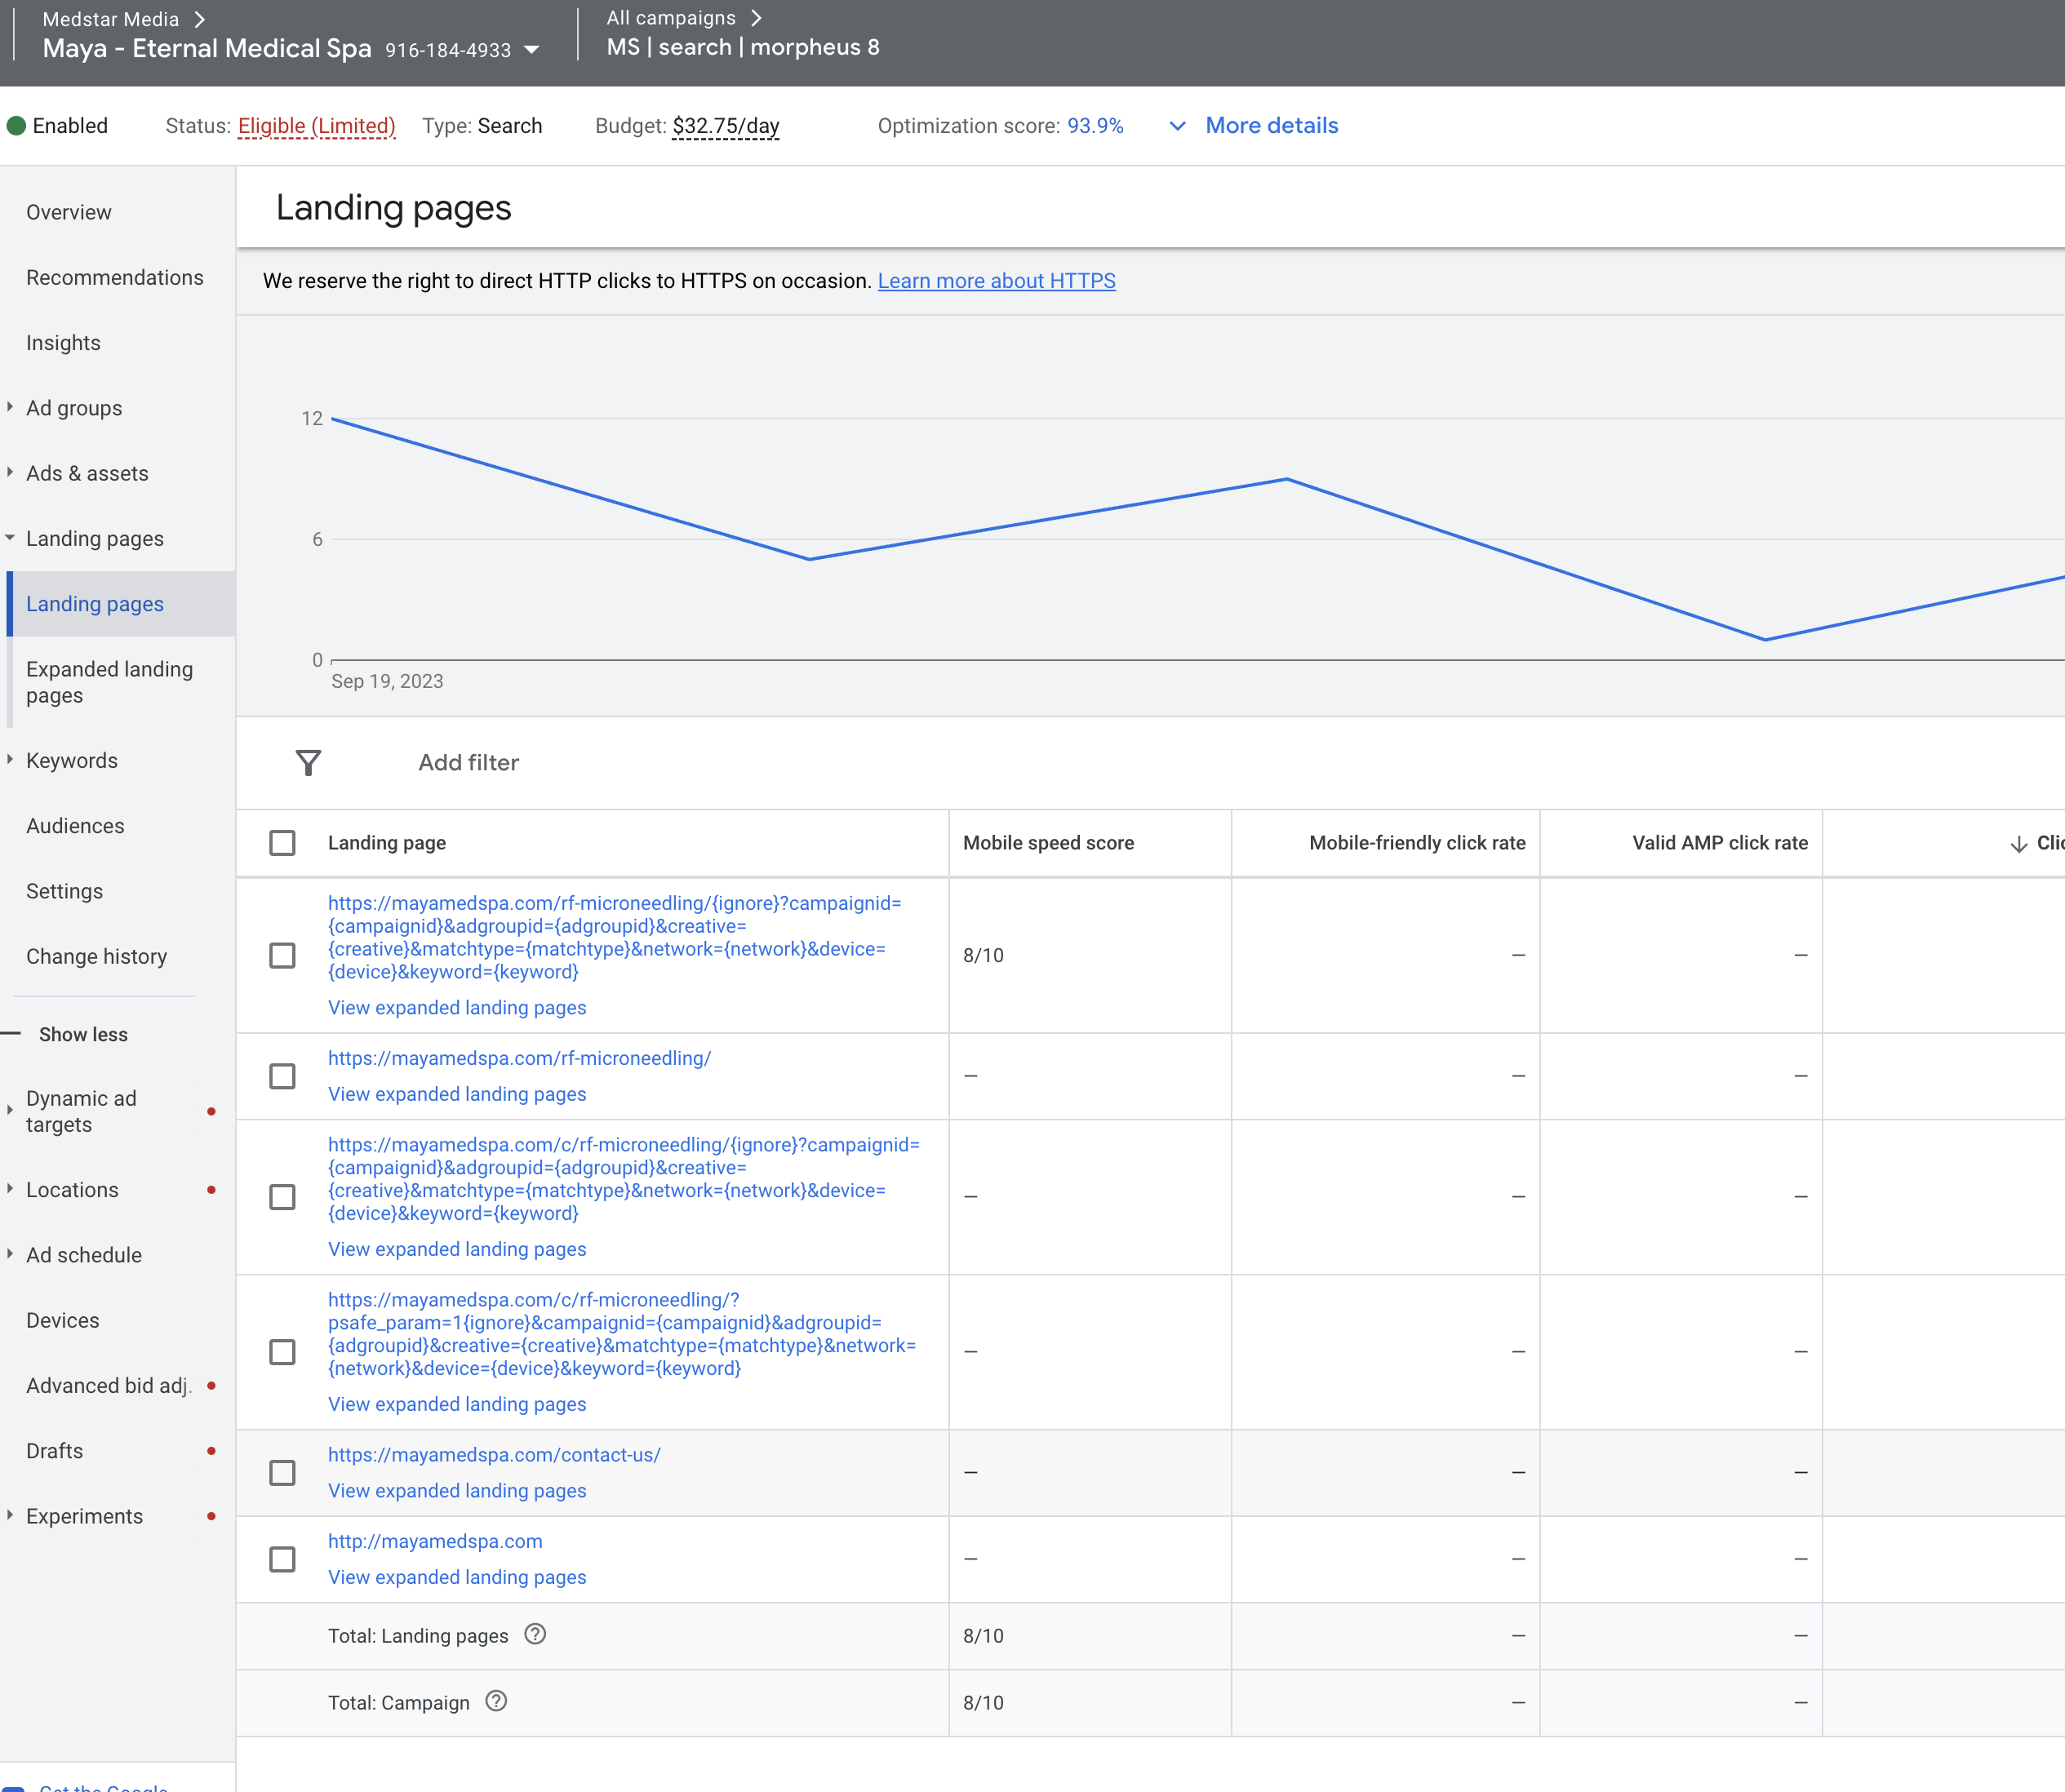Image resolution: width=2065 pixels, height=1792 pixels.
Task: Open help icon beside Total: Campaign
Action: pos(496,1701)
